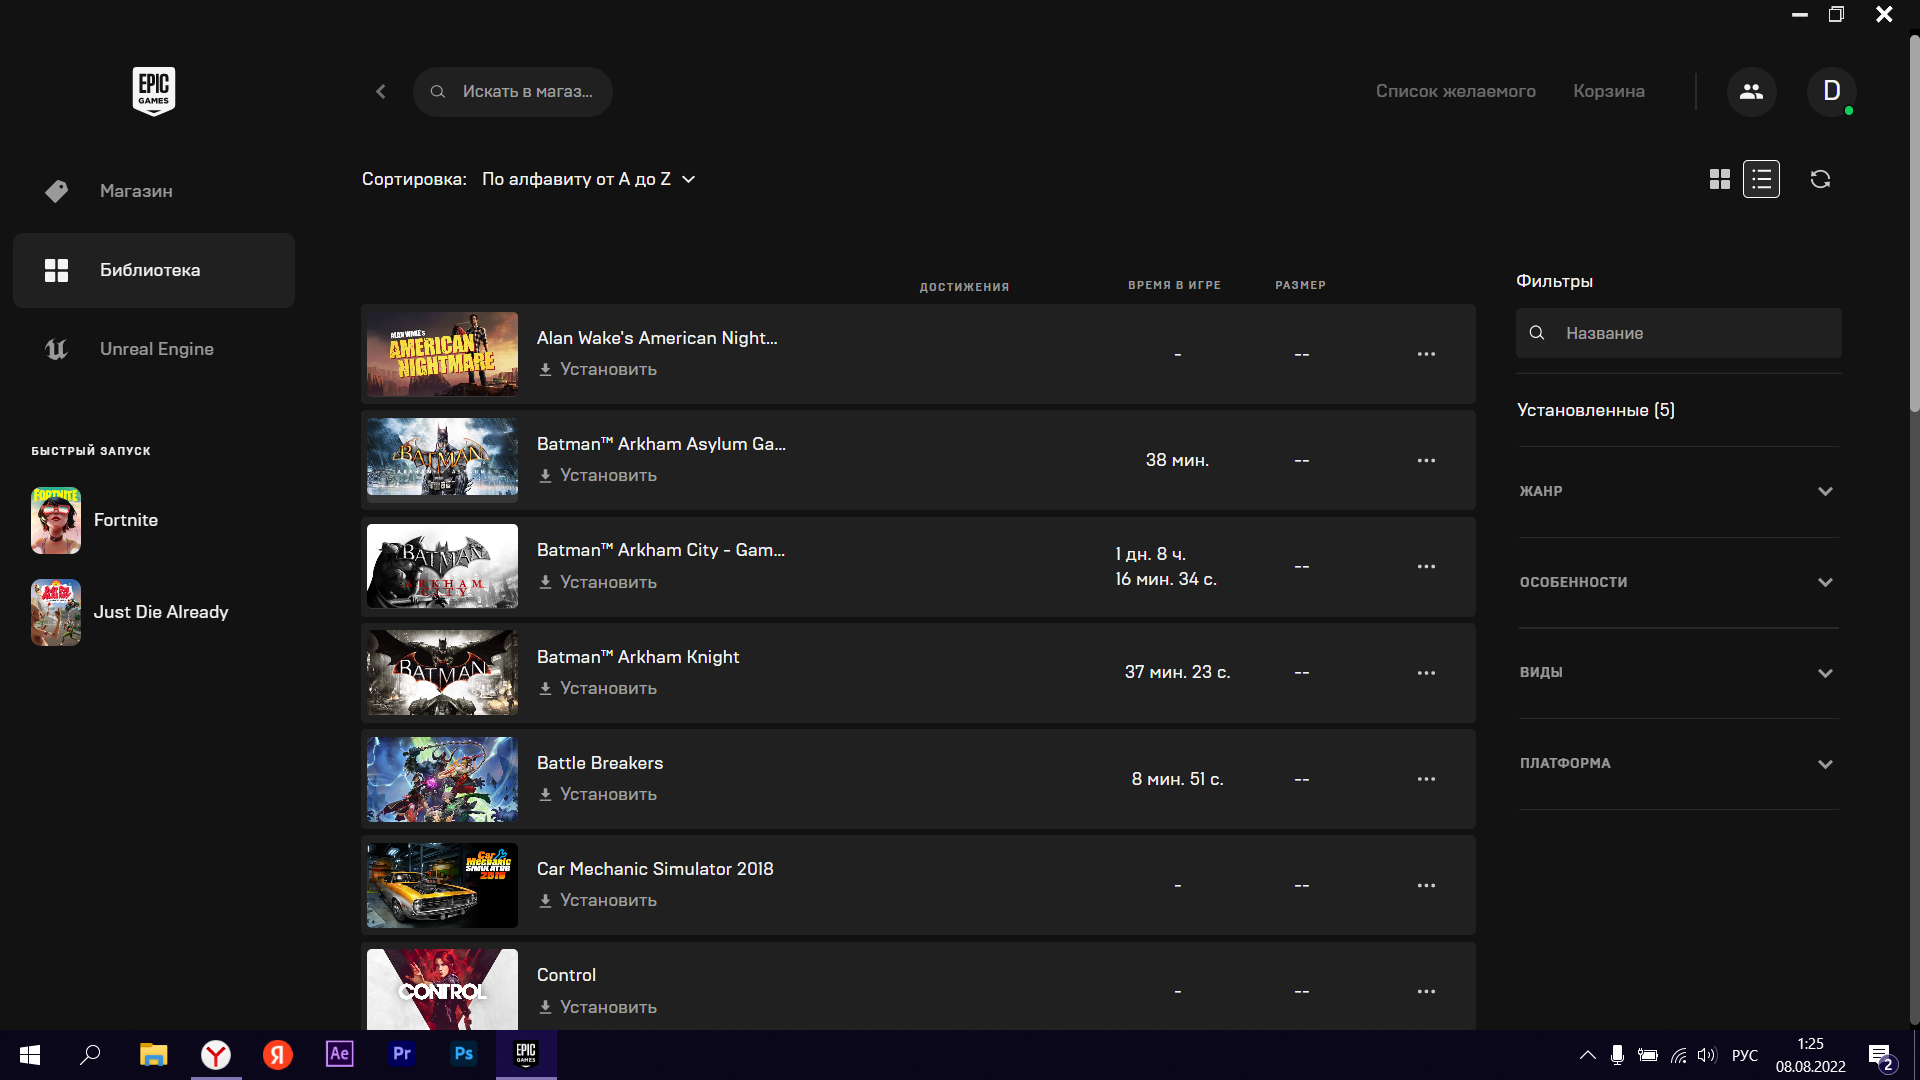Install Batman Arkham Asylum
The image size is (1920, 1080).
tap(597, 475)
